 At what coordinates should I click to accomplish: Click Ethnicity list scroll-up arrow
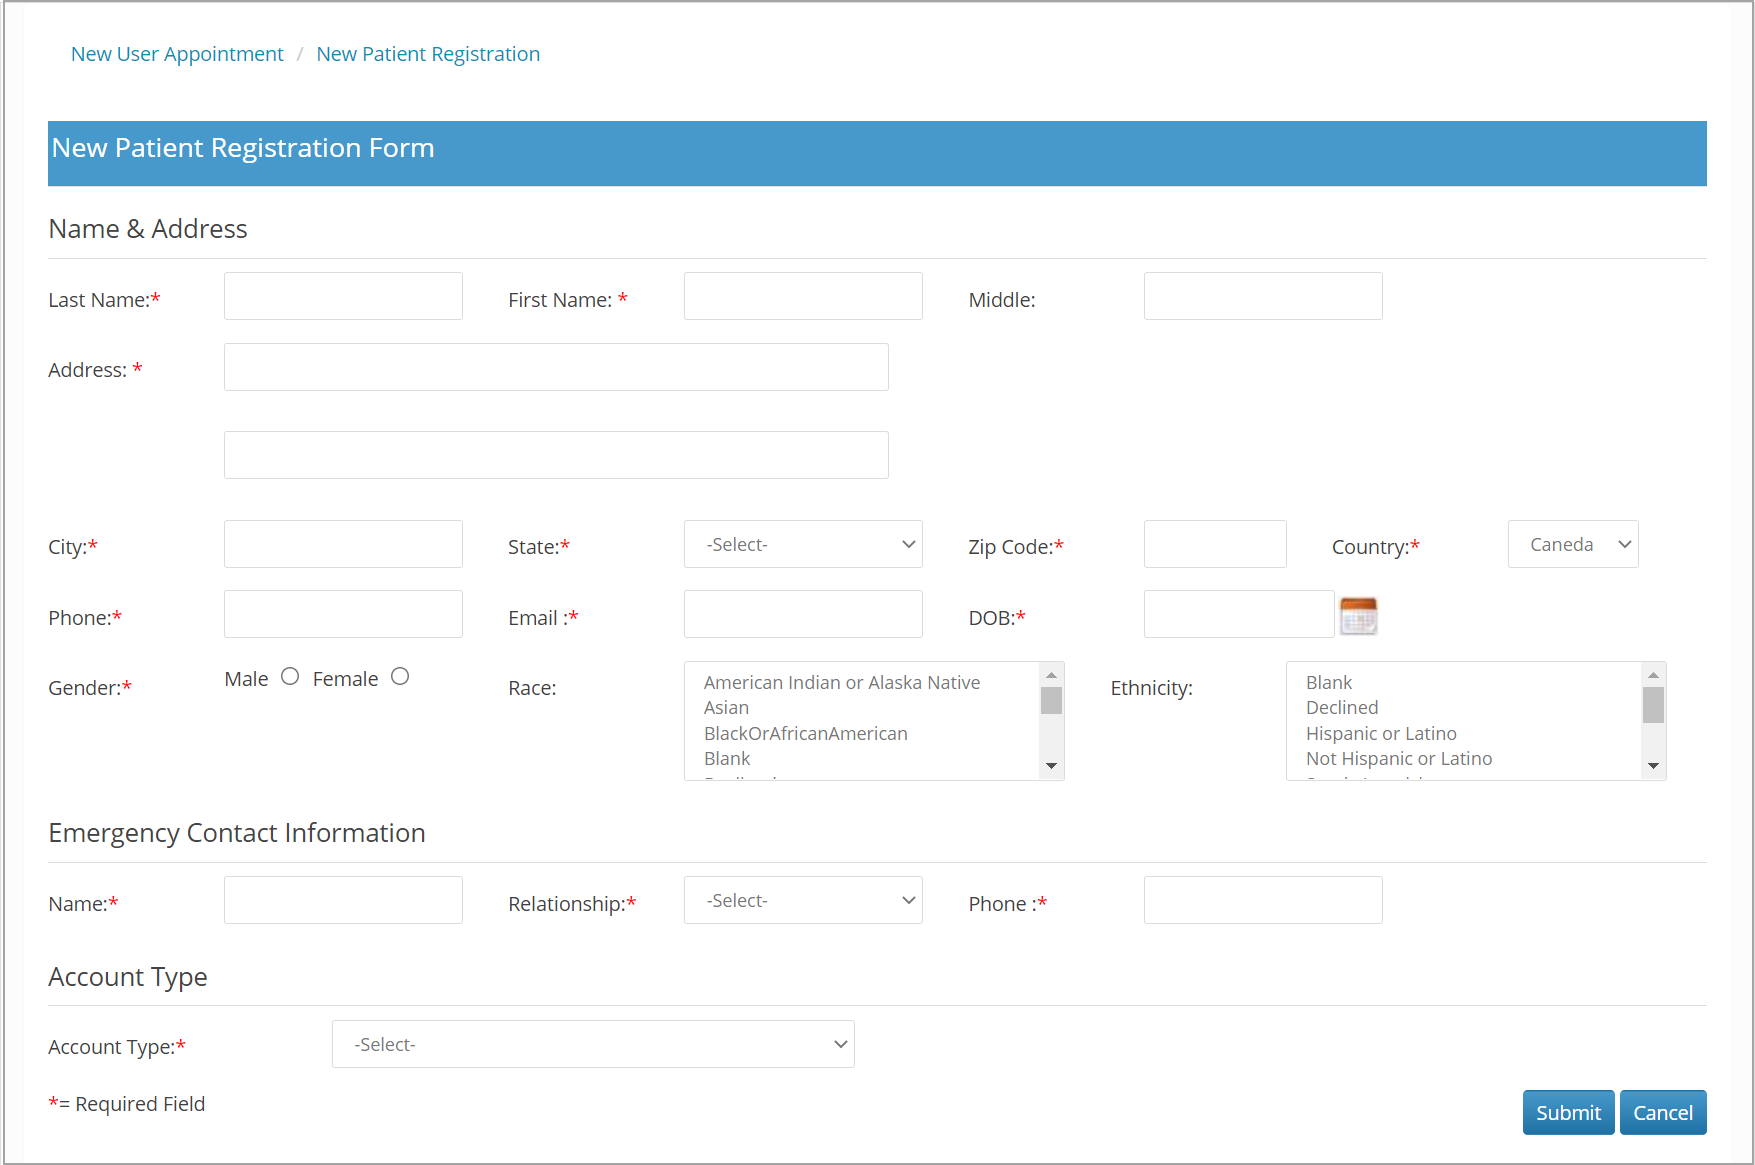point(1653,675)
